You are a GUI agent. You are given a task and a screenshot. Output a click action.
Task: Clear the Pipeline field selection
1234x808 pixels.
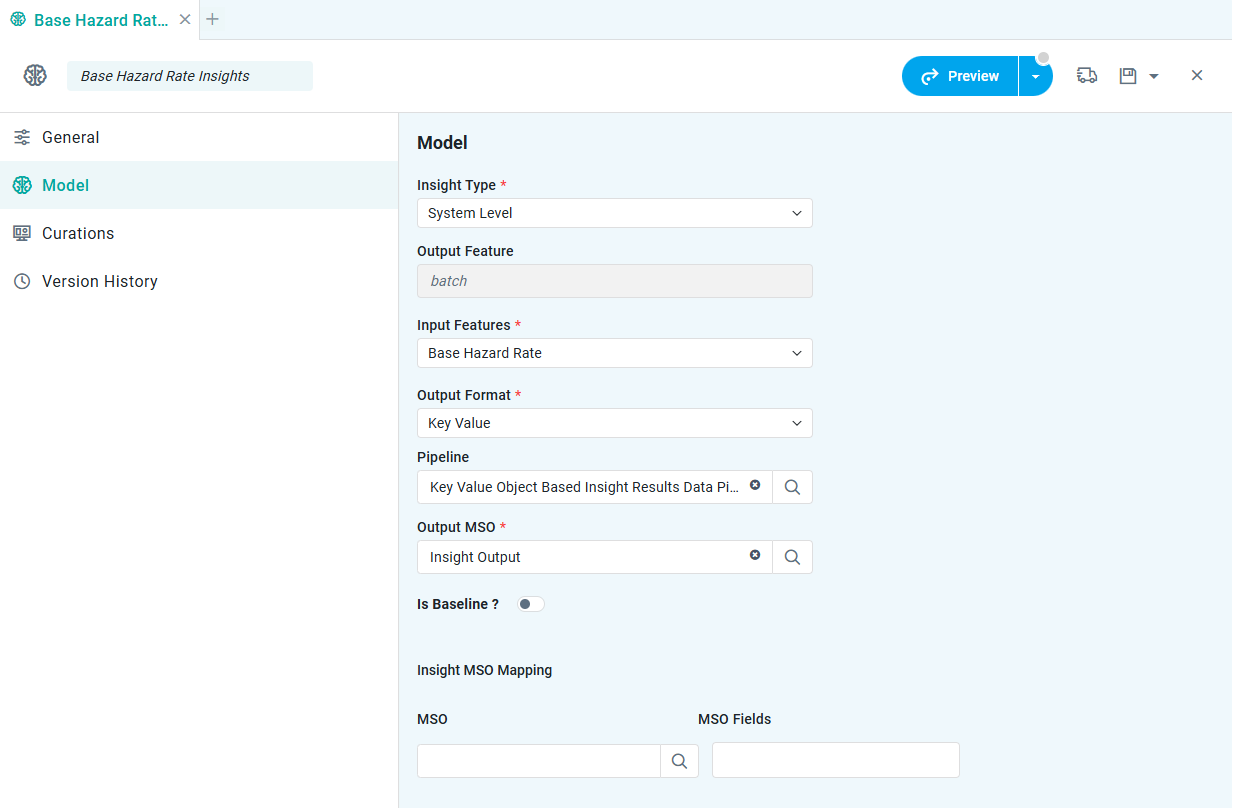point(755,485)
